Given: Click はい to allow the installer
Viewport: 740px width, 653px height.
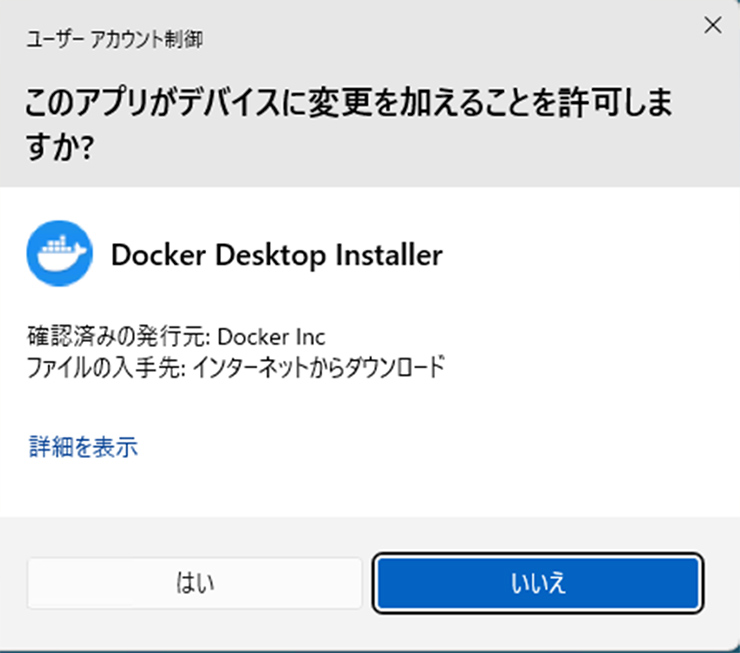Looking at the screenshot, I should pos(195,582).
